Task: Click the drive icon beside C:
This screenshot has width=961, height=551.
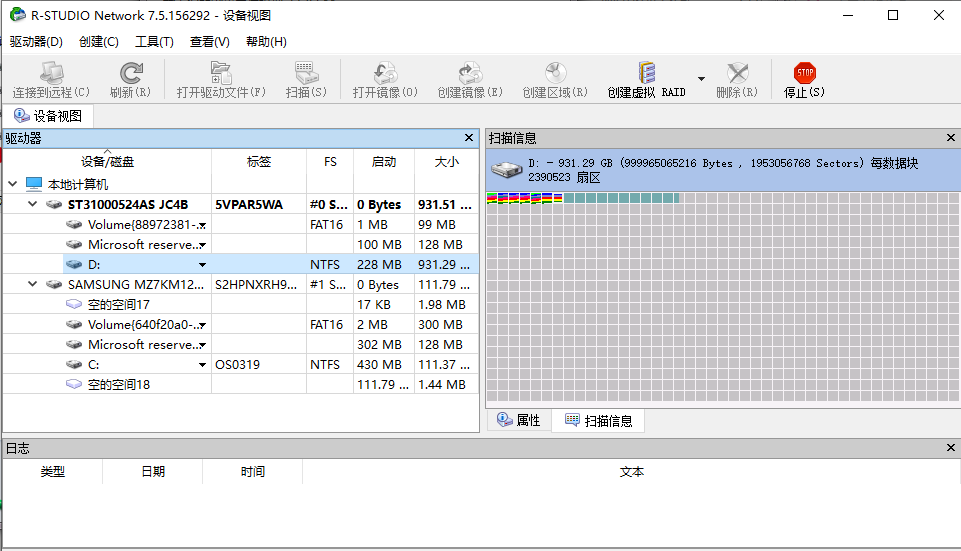Action: click(74, 364)
